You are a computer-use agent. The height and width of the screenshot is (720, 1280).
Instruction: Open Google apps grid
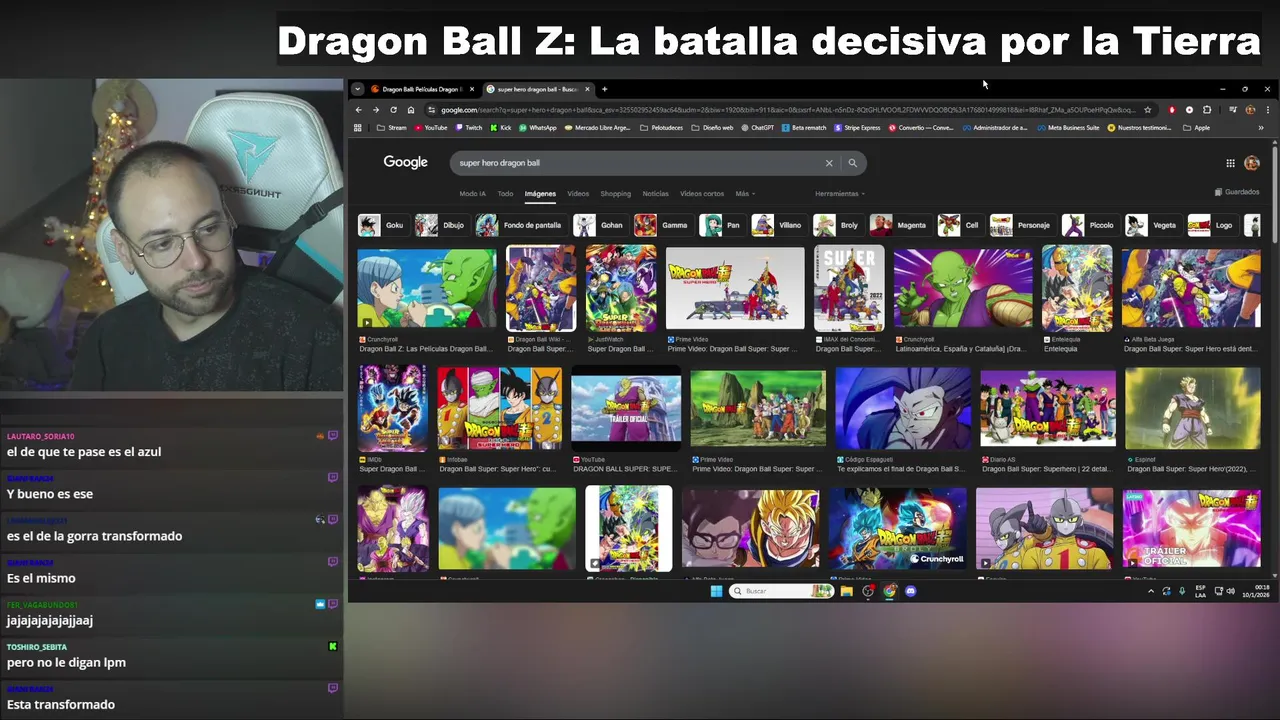coord(1230,163)
